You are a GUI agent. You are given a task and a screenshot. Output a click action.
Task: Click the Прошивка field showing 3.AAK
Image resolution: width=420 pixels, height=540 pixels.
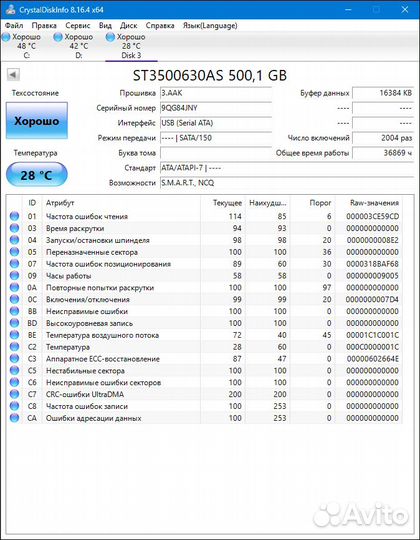[x=216, y=93]
